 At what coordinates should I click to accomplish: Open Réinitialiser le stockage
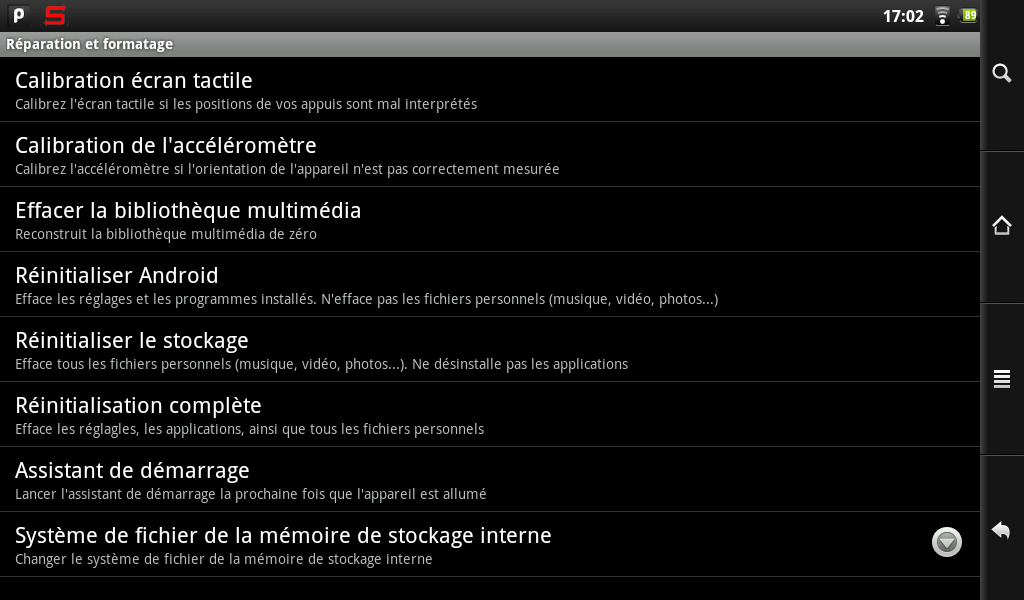coord(490,349)
